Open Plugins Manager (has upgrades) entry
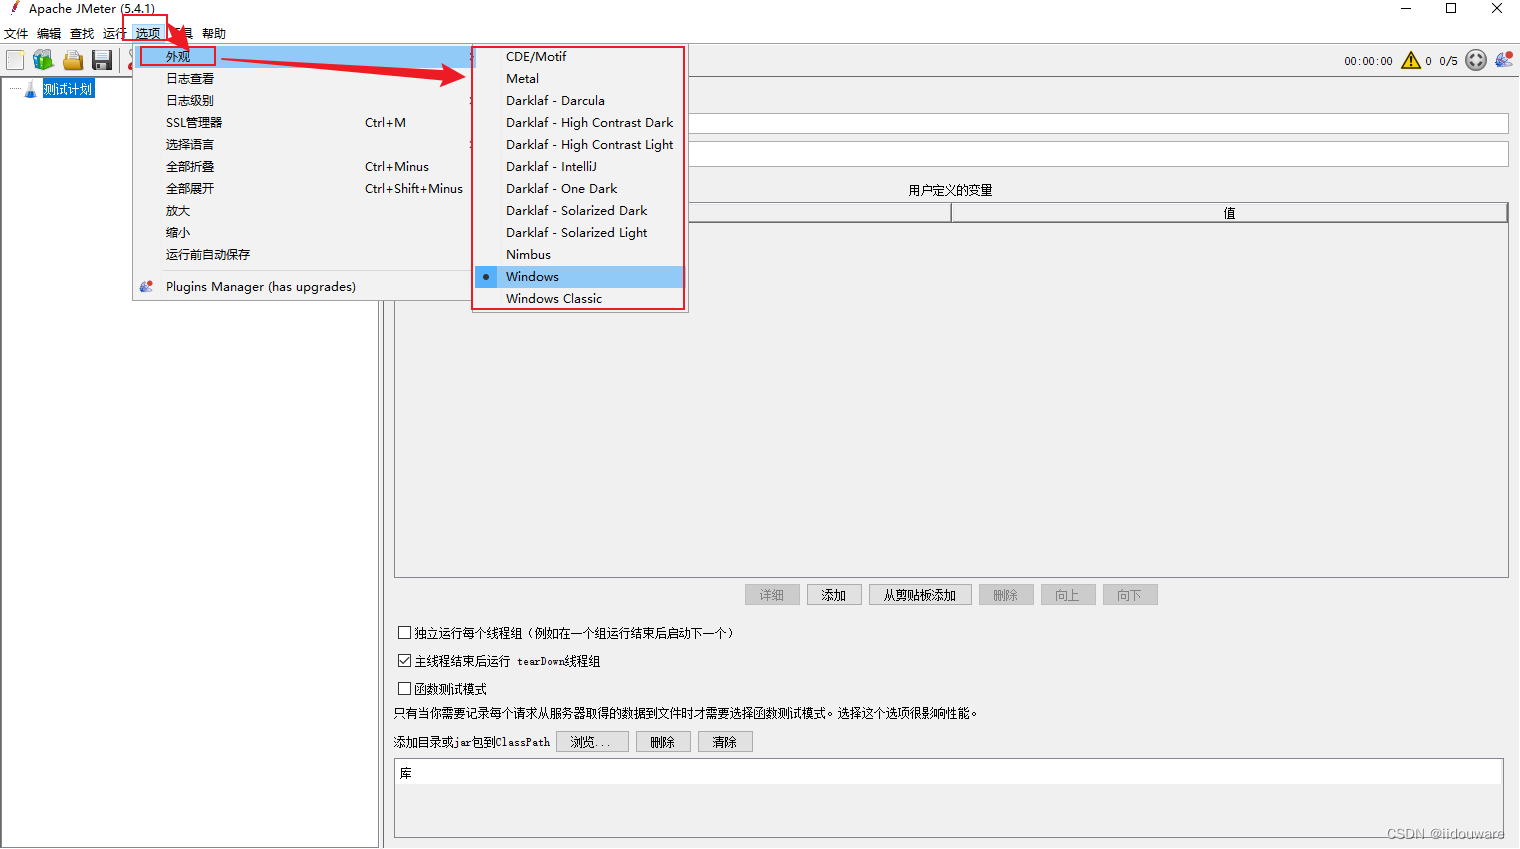Screen dimensions: 1520x849 tap(304, 286)
